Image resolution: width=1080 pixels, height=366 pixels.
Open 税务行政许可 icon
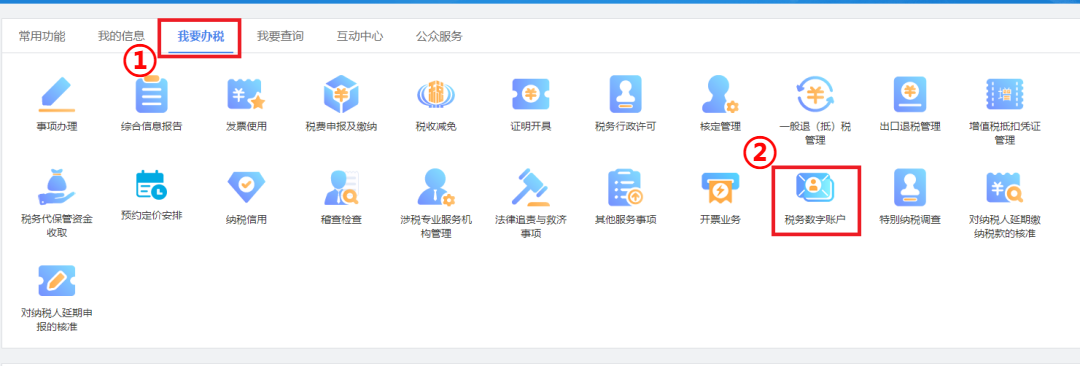(x=625, y=94)
